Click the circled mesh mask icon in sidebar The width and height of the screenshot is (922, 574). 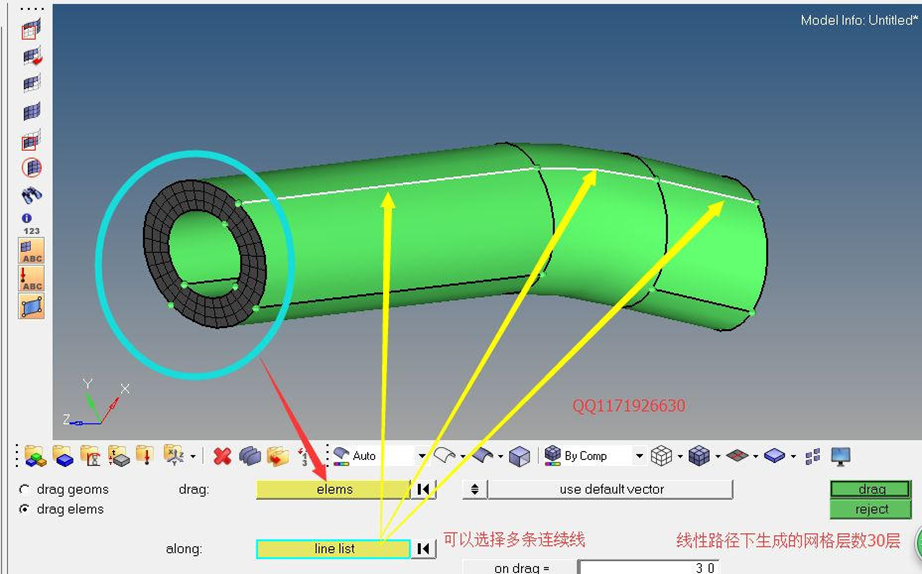[32, 168]
